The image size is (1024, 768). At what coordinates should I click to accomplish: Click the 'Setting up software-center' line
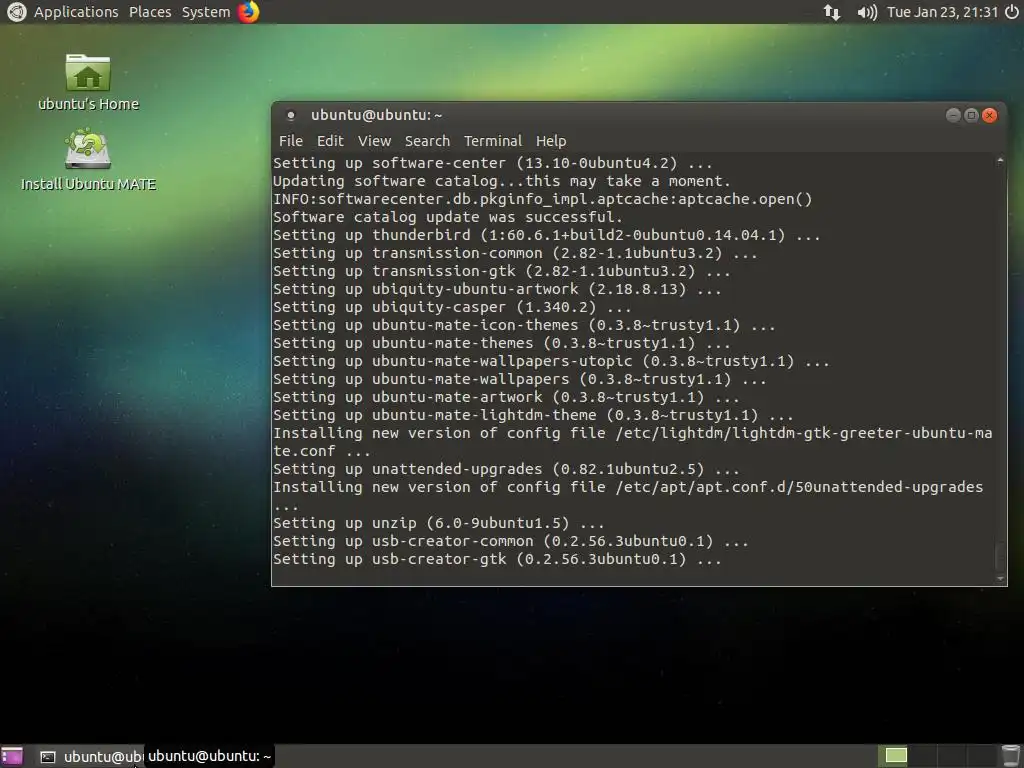point(492,163)
